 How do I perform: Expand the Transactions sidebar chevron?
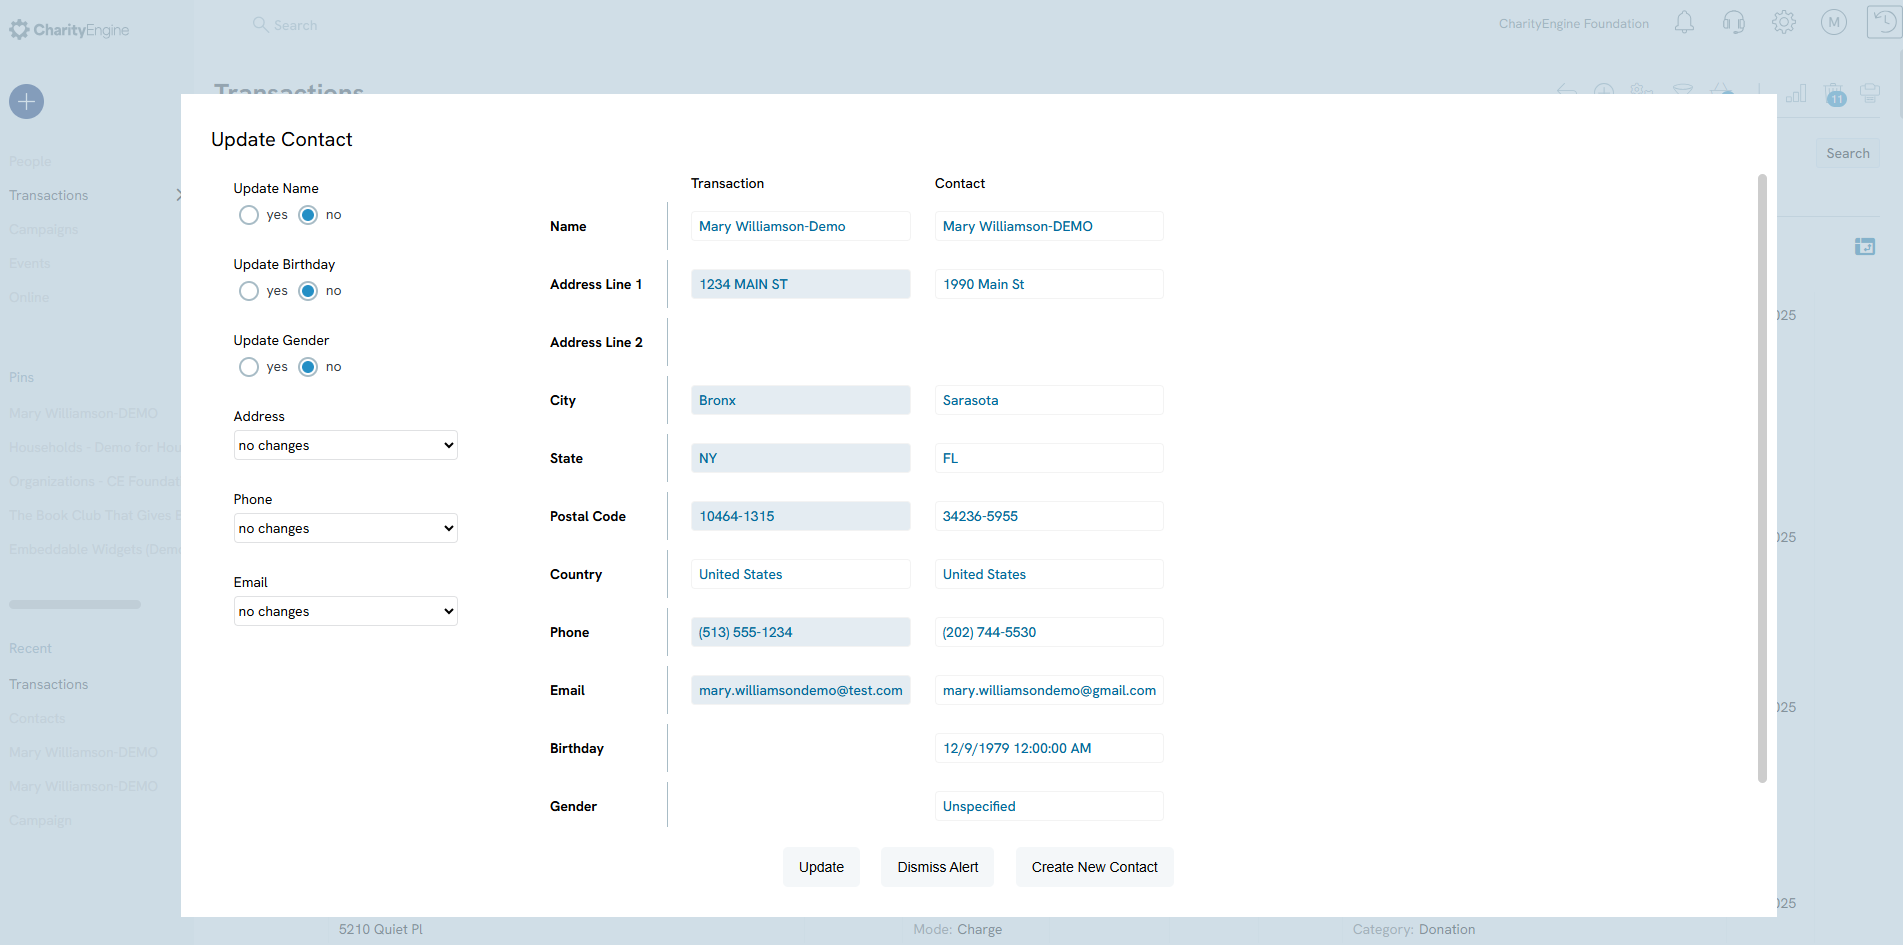pyautogui.click(x=178, y=195)
